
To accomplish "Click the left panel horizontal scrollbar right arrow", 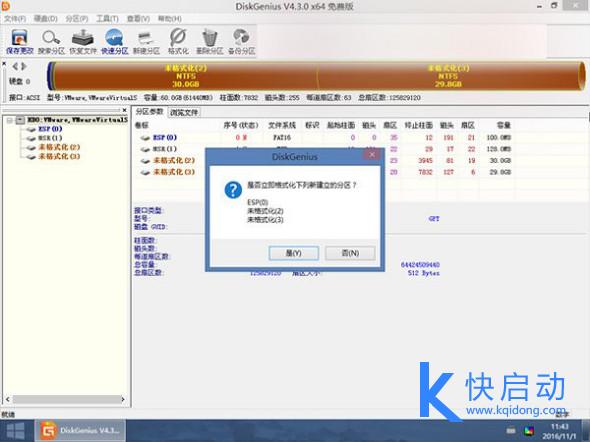I will pos(123,399).
